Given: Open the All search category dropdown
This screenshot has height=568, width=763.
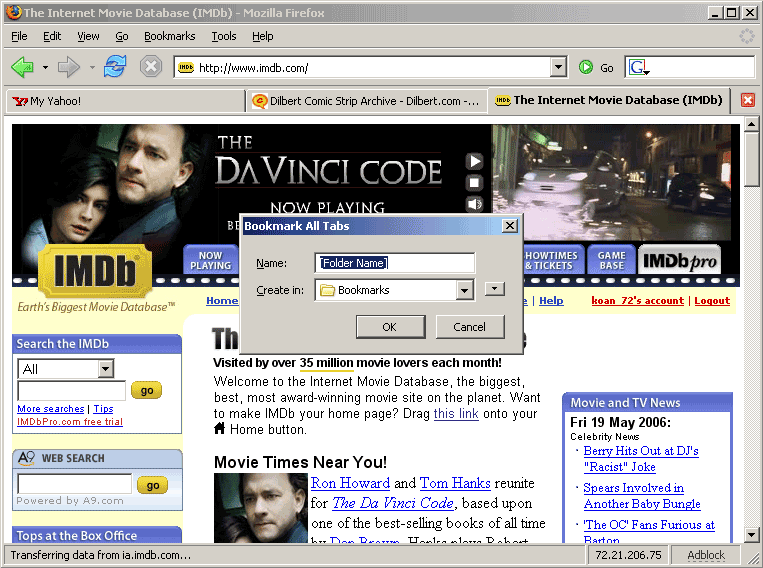Looking at the screenshot, I should [x=106, y=368].
